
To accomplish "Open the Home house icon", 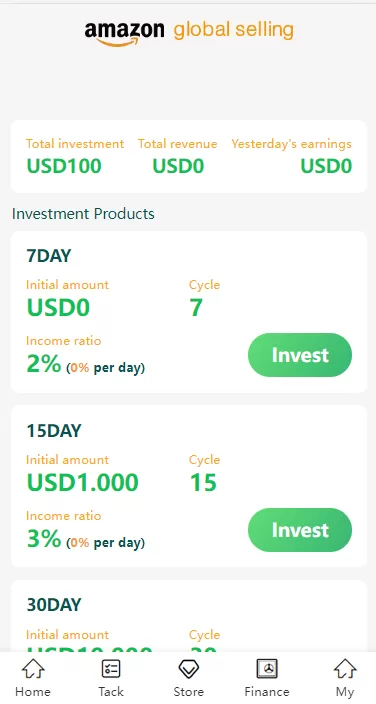I will coord(33,669).
